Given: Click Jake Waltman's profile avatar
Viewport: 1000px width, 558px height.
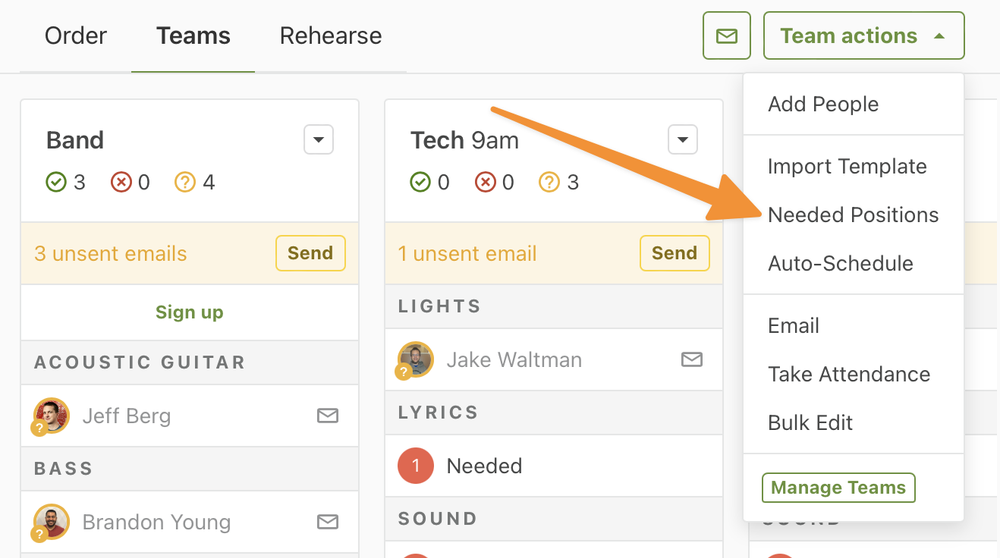Looking at the screenshot, I should 415,359.
